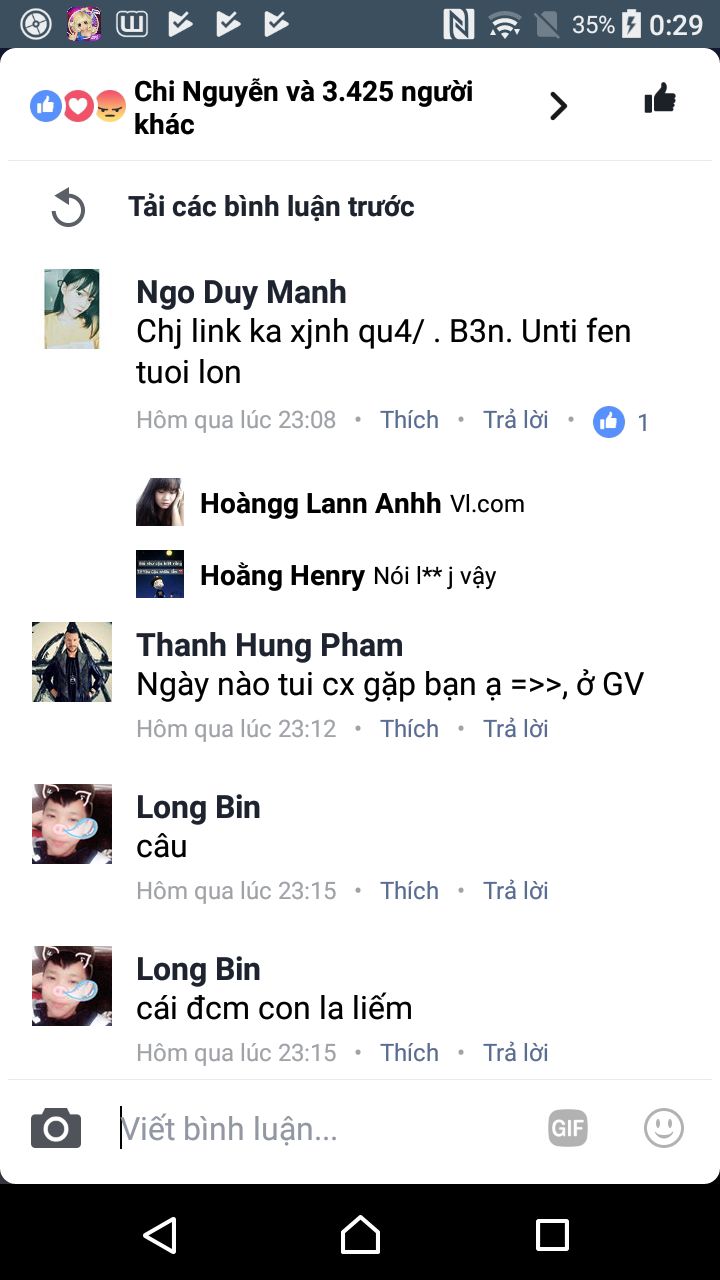720x1280 pixels.
Task: Tap the thumbs-up like icon at top right
Action: [x=660, y=98]
